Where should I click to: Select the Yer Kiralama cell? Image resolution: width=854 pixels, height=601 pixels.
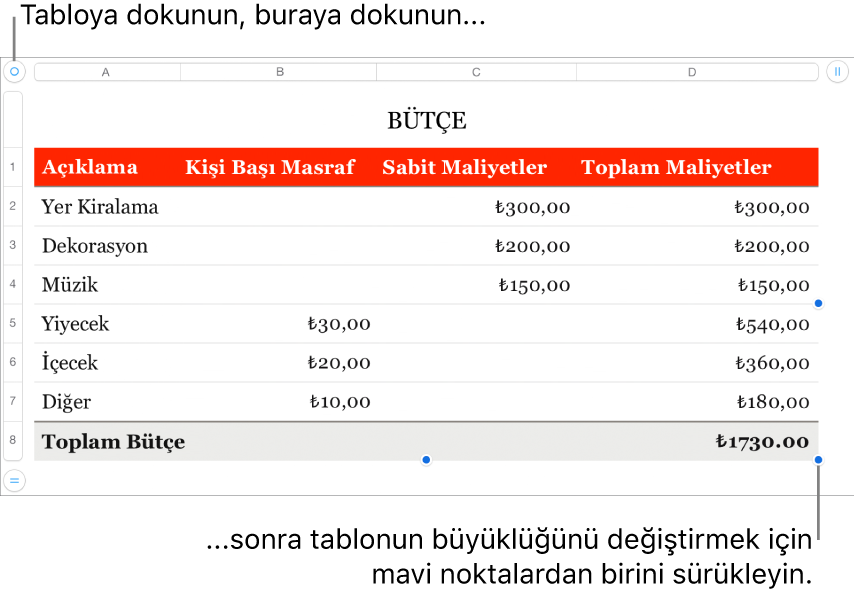coord(100,207)
